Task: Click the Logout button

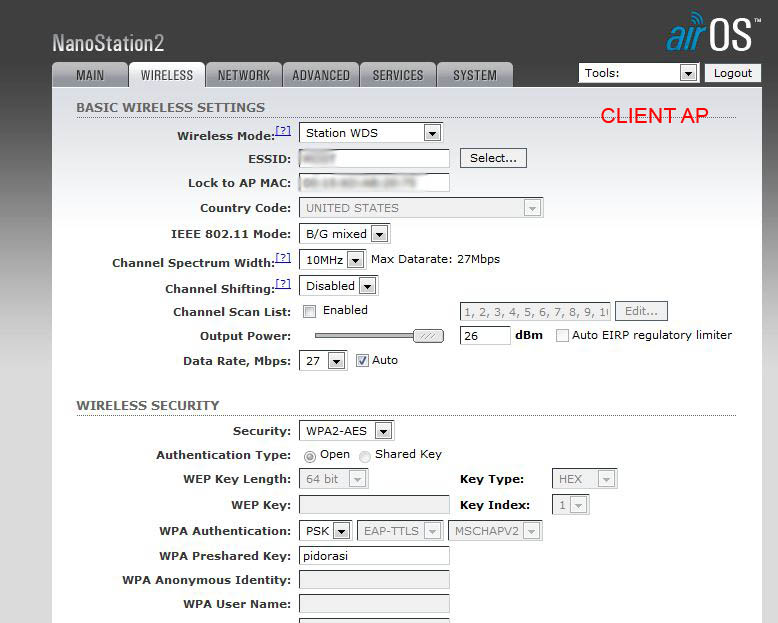Action: pos(732,73)
